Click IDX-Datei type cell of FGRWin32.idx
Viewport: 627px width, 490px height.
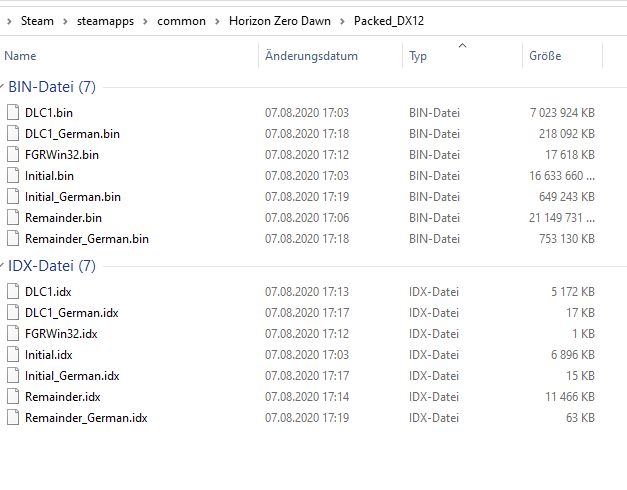pos(433,334)
